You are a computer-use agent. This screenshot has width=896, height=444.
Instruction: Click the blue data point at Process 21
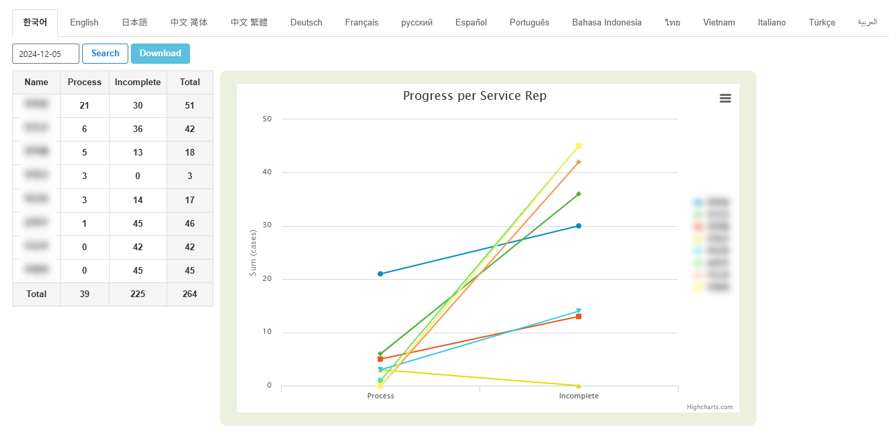380,274
